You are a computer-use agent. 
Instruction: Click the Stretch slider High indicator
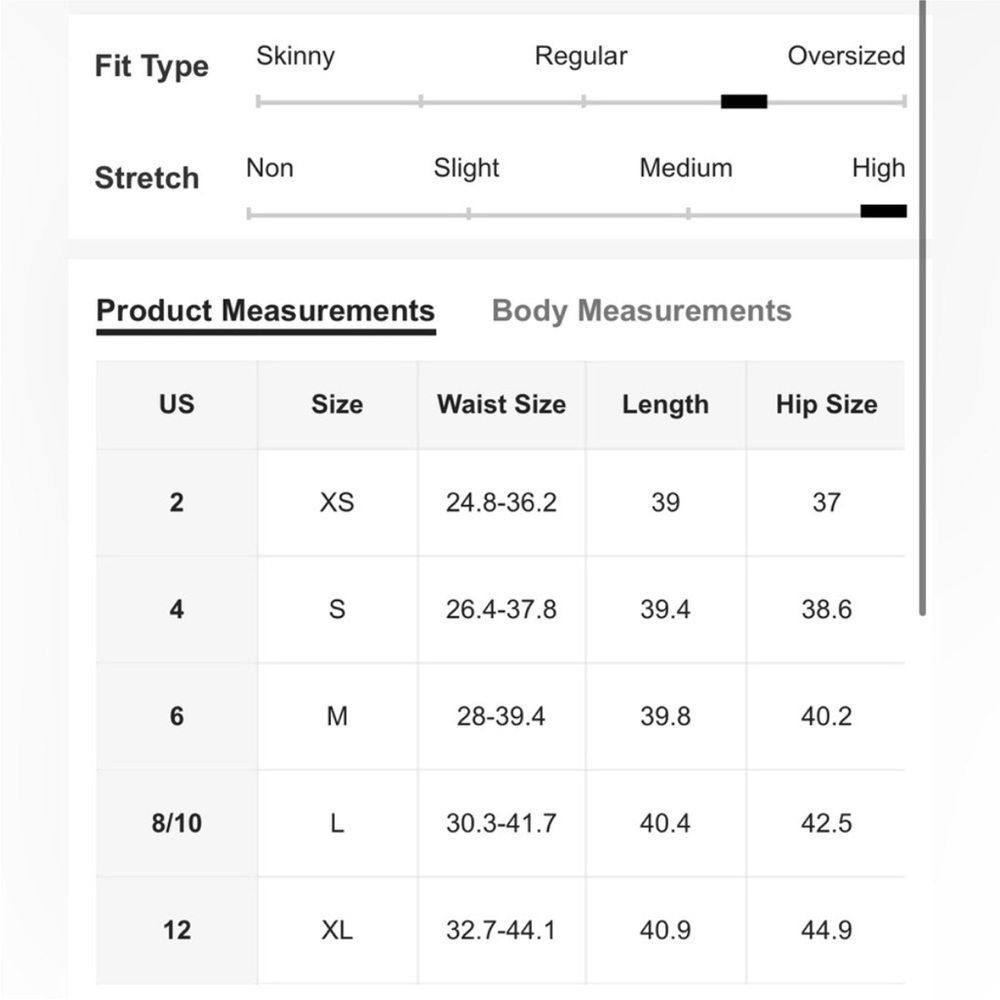tap(883, 211)
